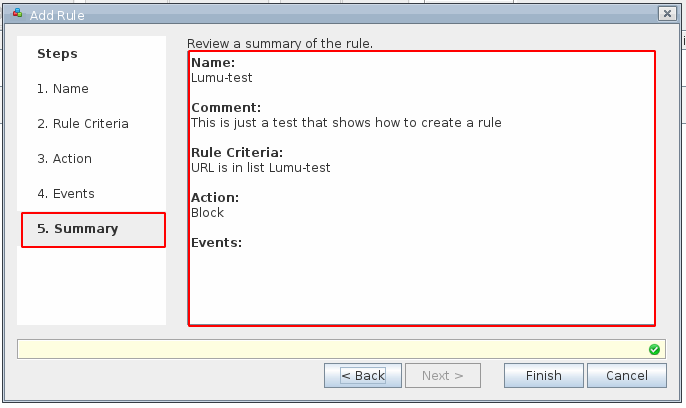
Task: Finish creating the rule
Action: [543, 376]
